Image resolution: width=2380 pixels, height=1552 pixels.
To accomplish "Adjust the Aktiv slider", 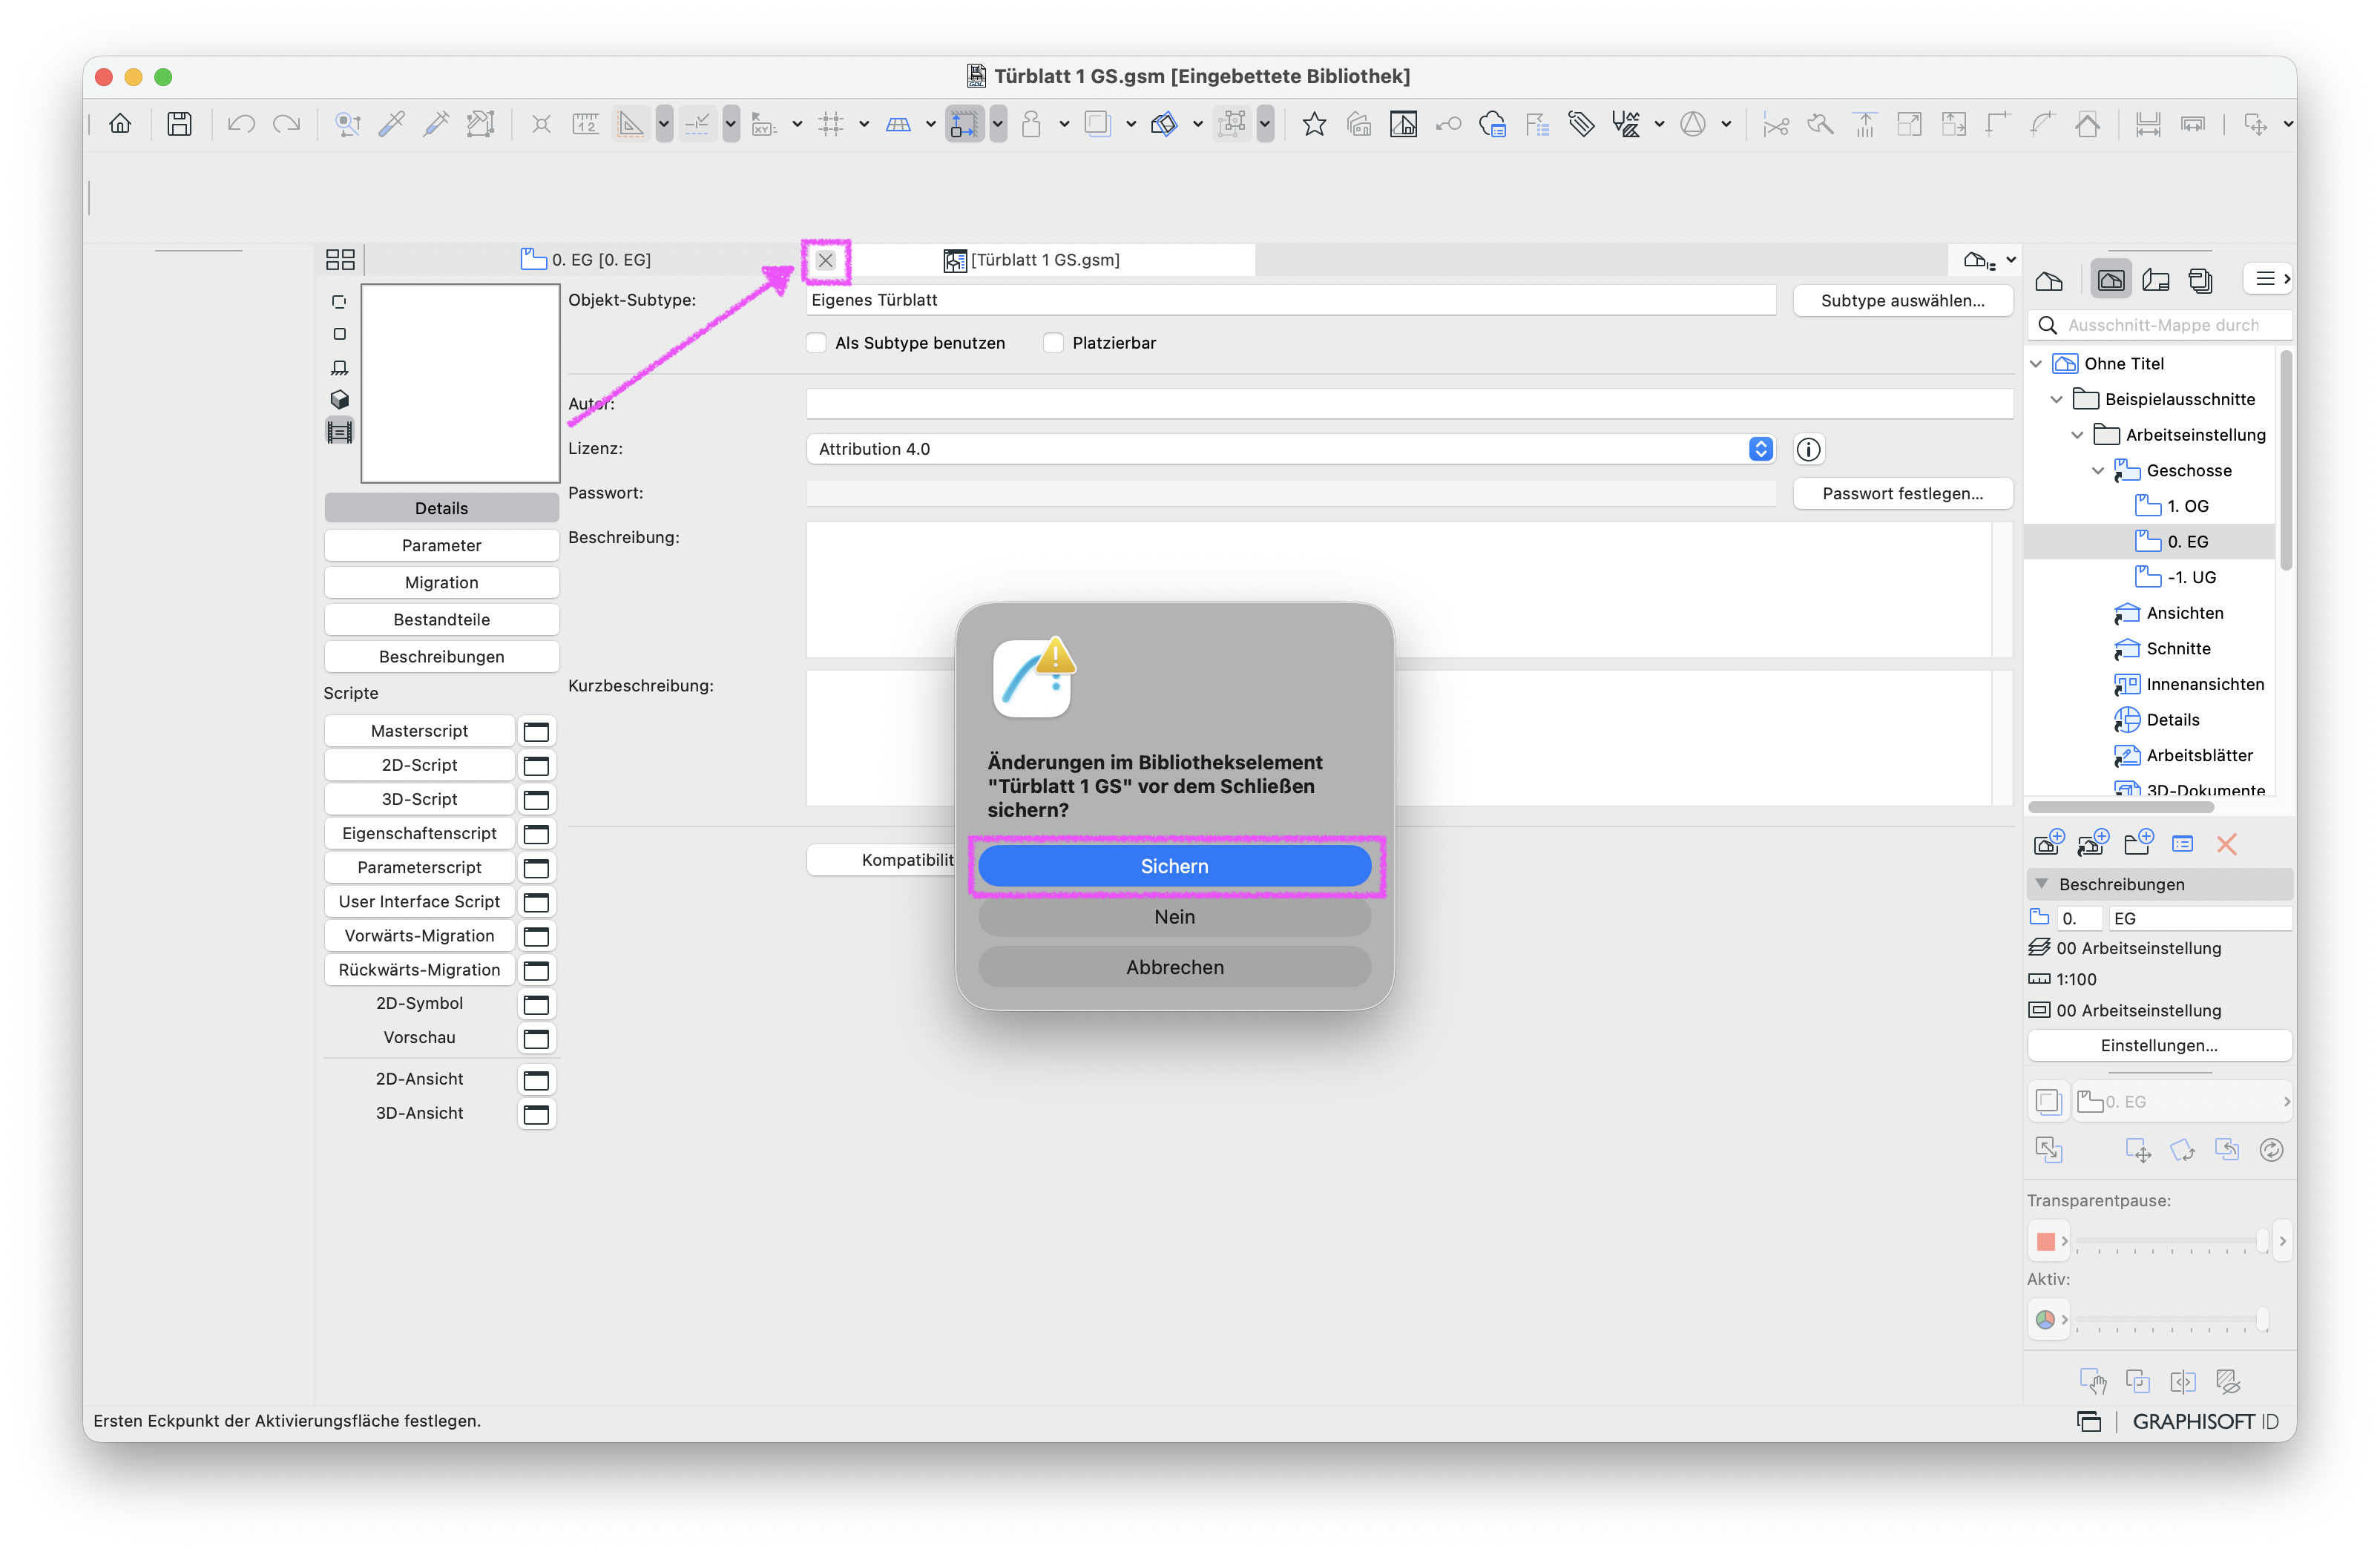I will (x=2172, y=1320).
